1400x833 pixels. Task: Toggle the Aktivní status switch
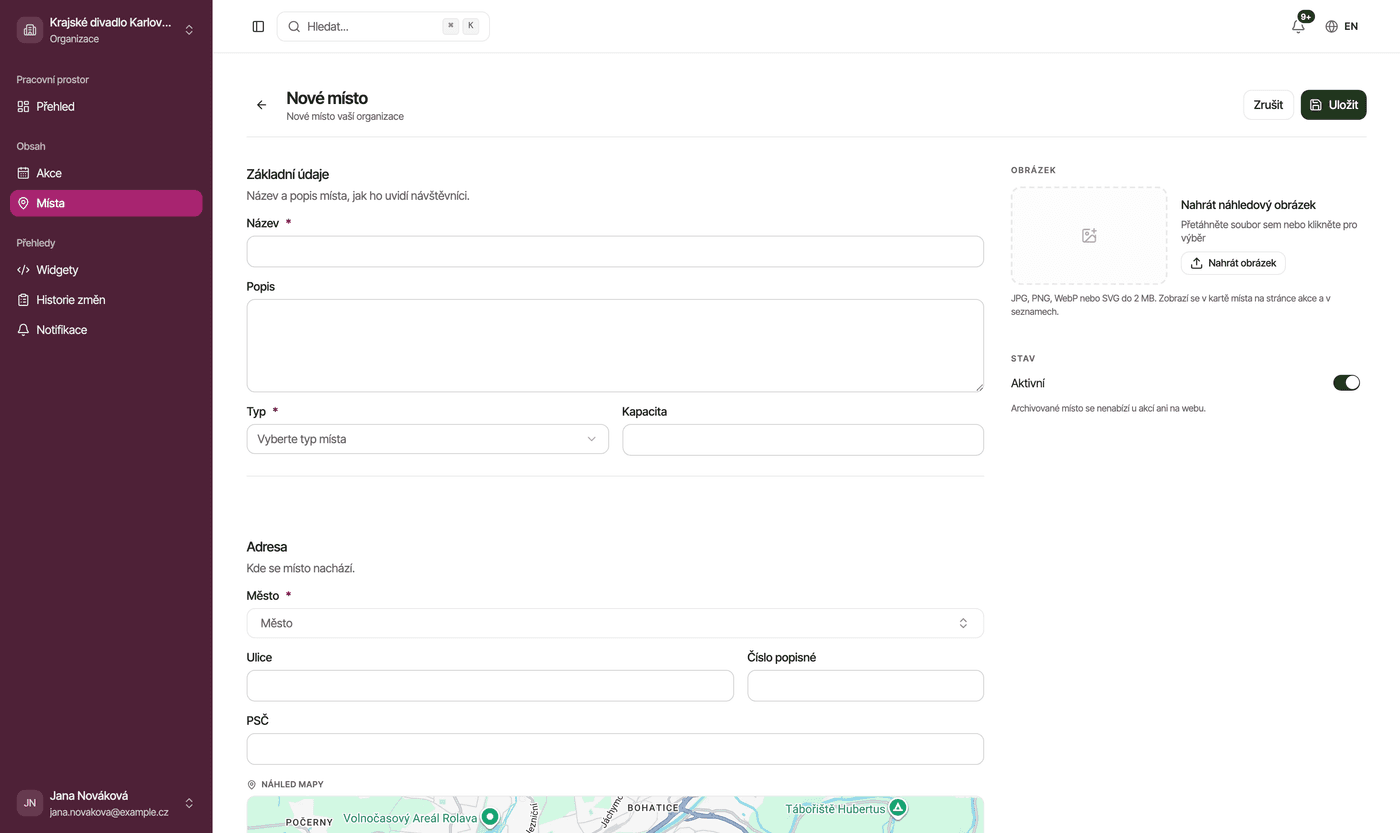point(1346,383)
